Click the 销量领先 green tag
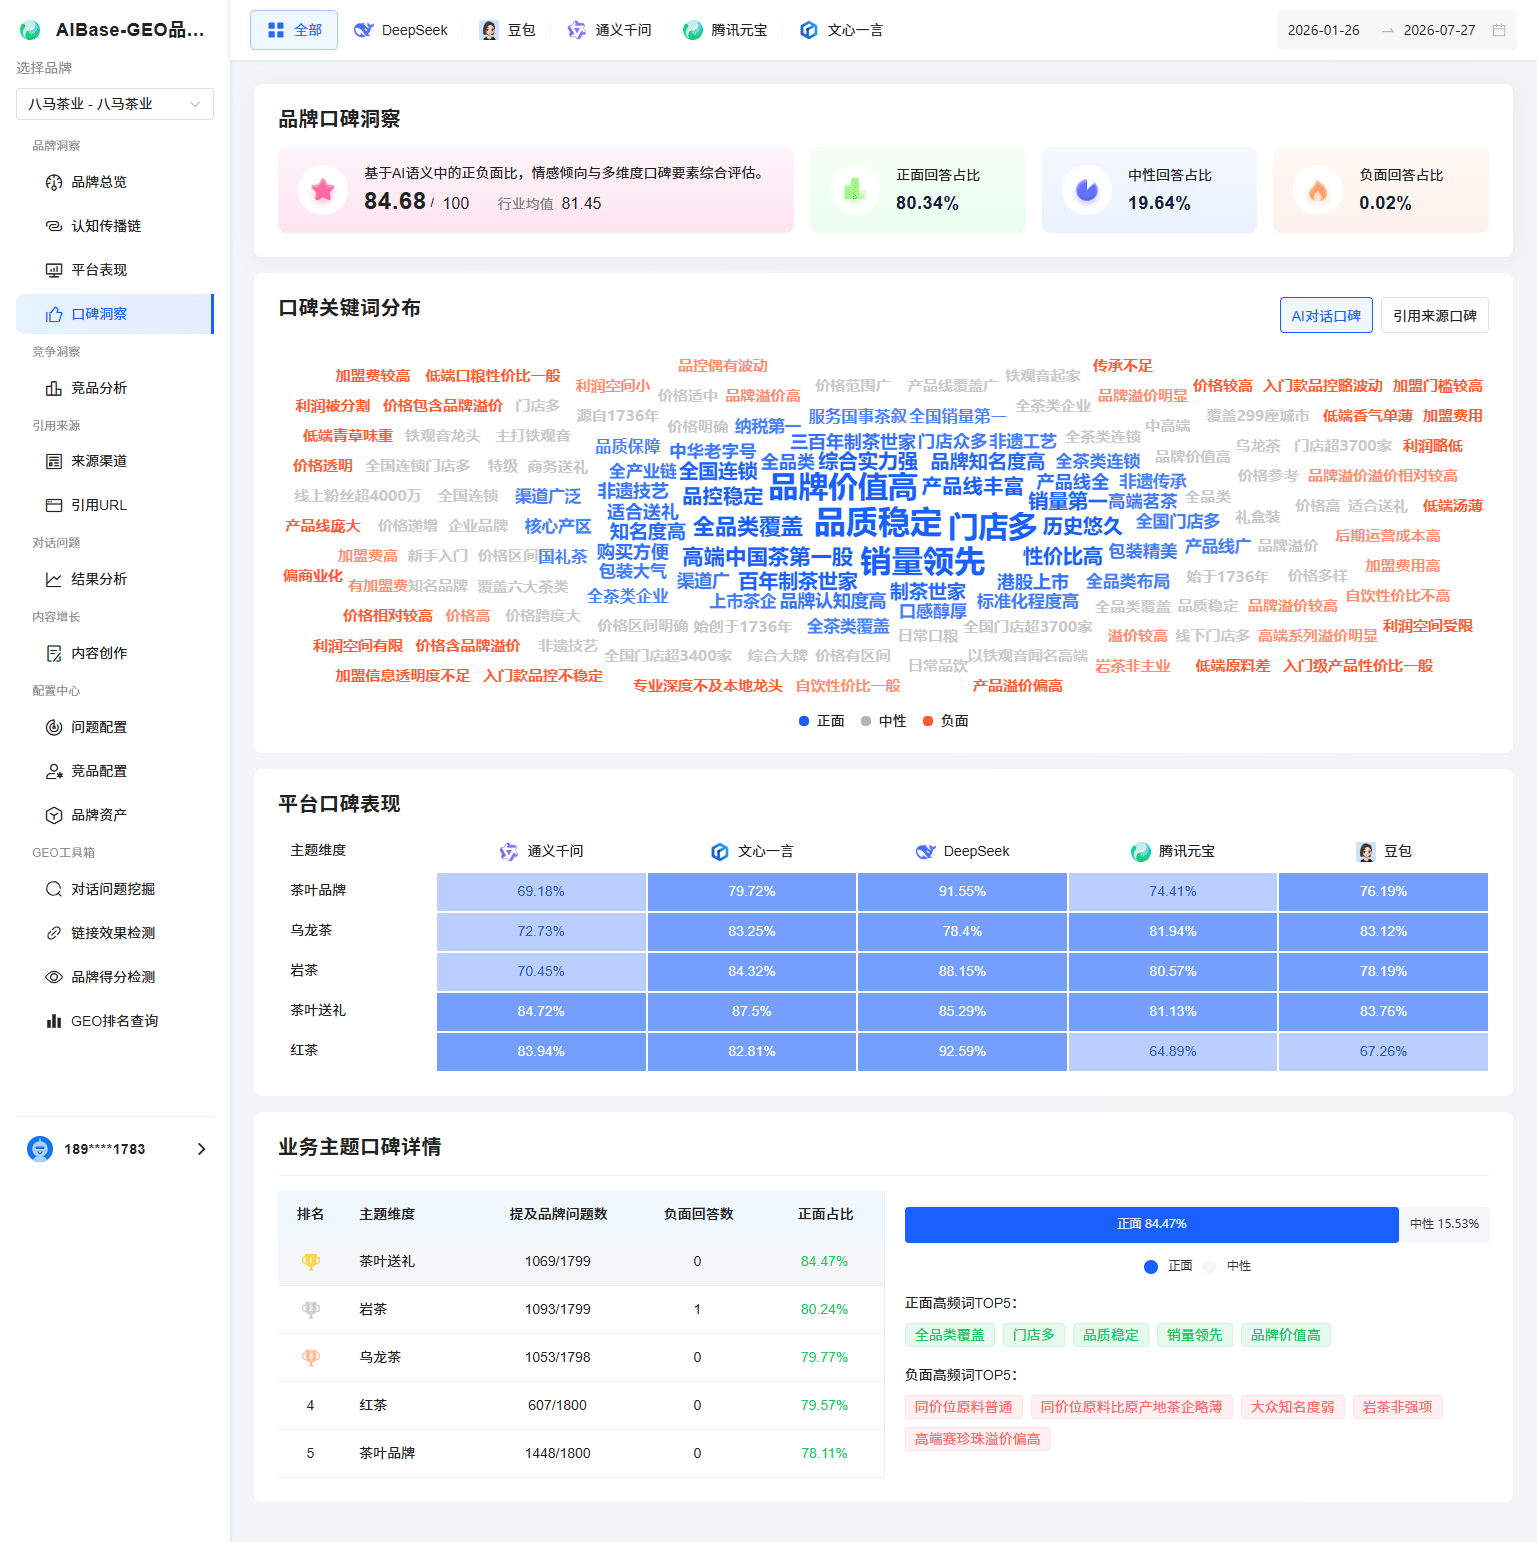 click(x=1195, y=1335)
